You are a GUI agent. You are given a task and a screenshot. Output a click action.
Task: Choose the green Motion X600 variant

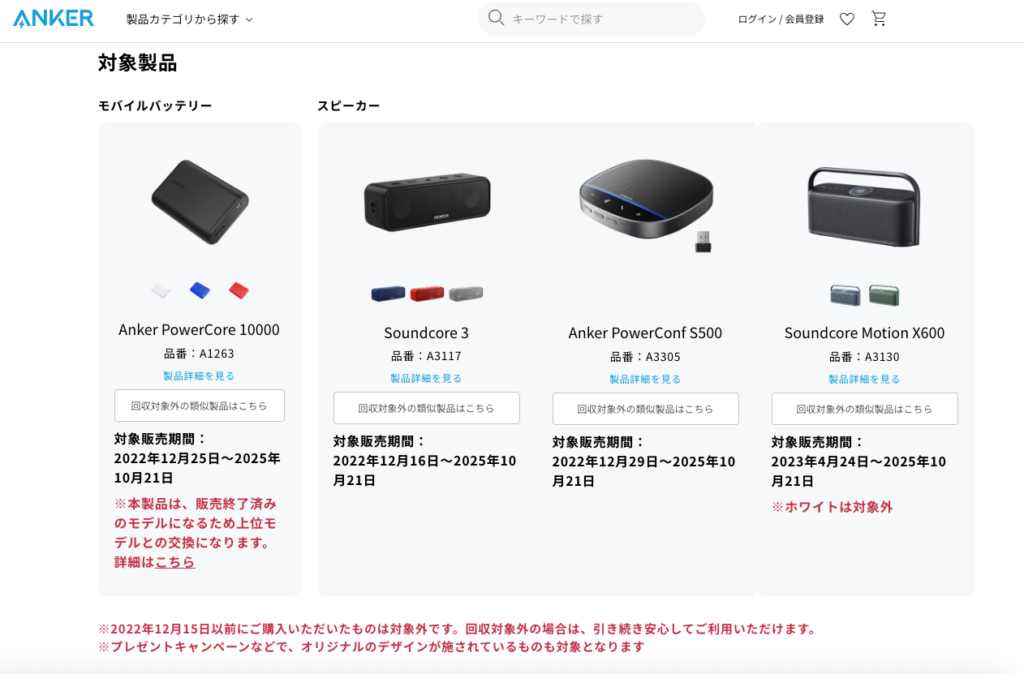pos(884,295)
